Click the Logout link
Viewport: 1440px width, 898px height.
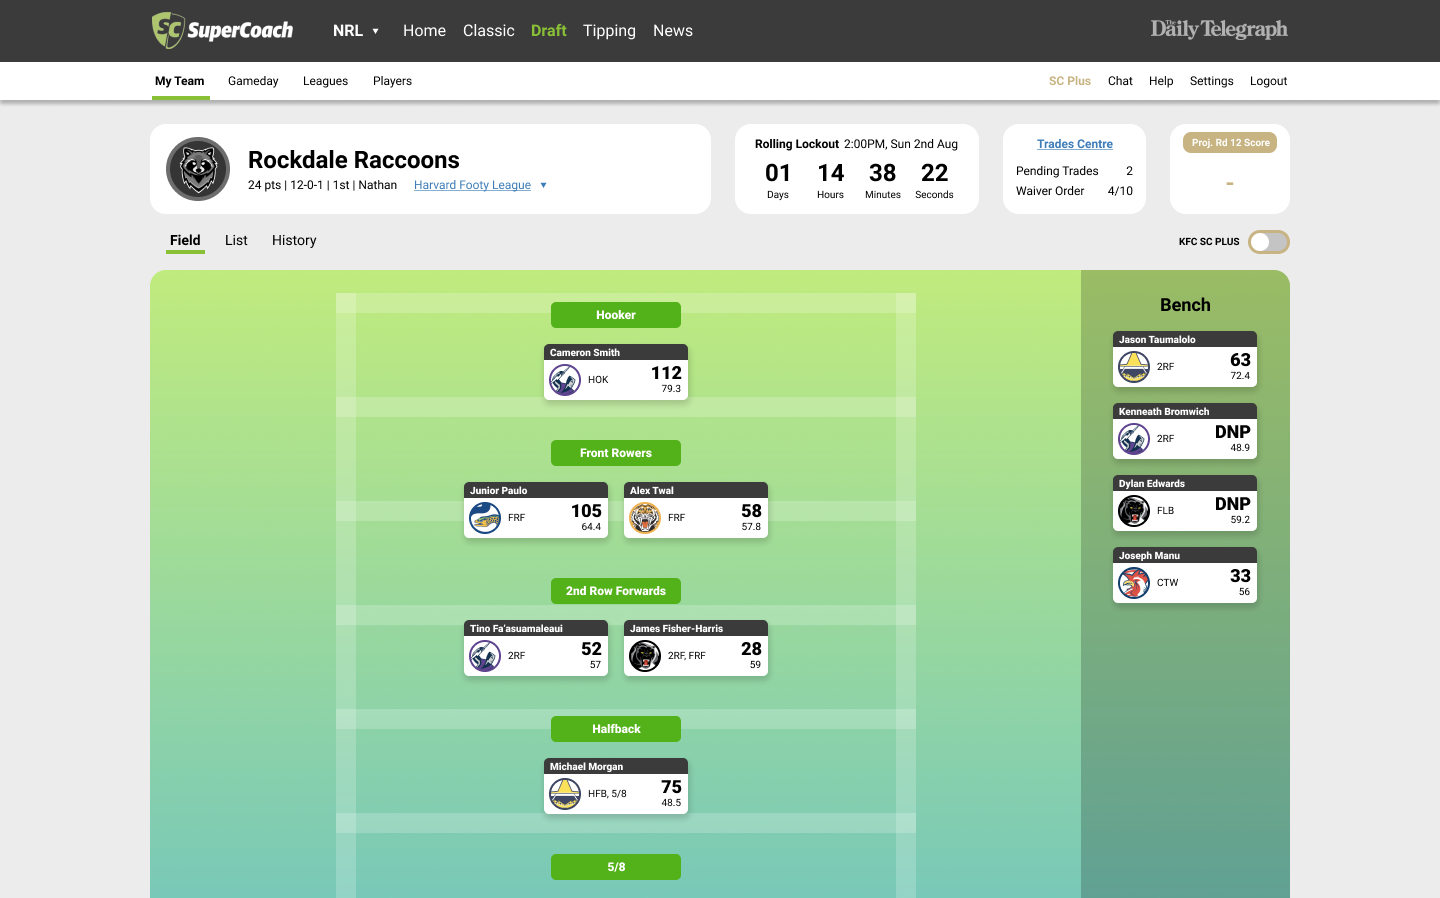[x=1268, y=81]
